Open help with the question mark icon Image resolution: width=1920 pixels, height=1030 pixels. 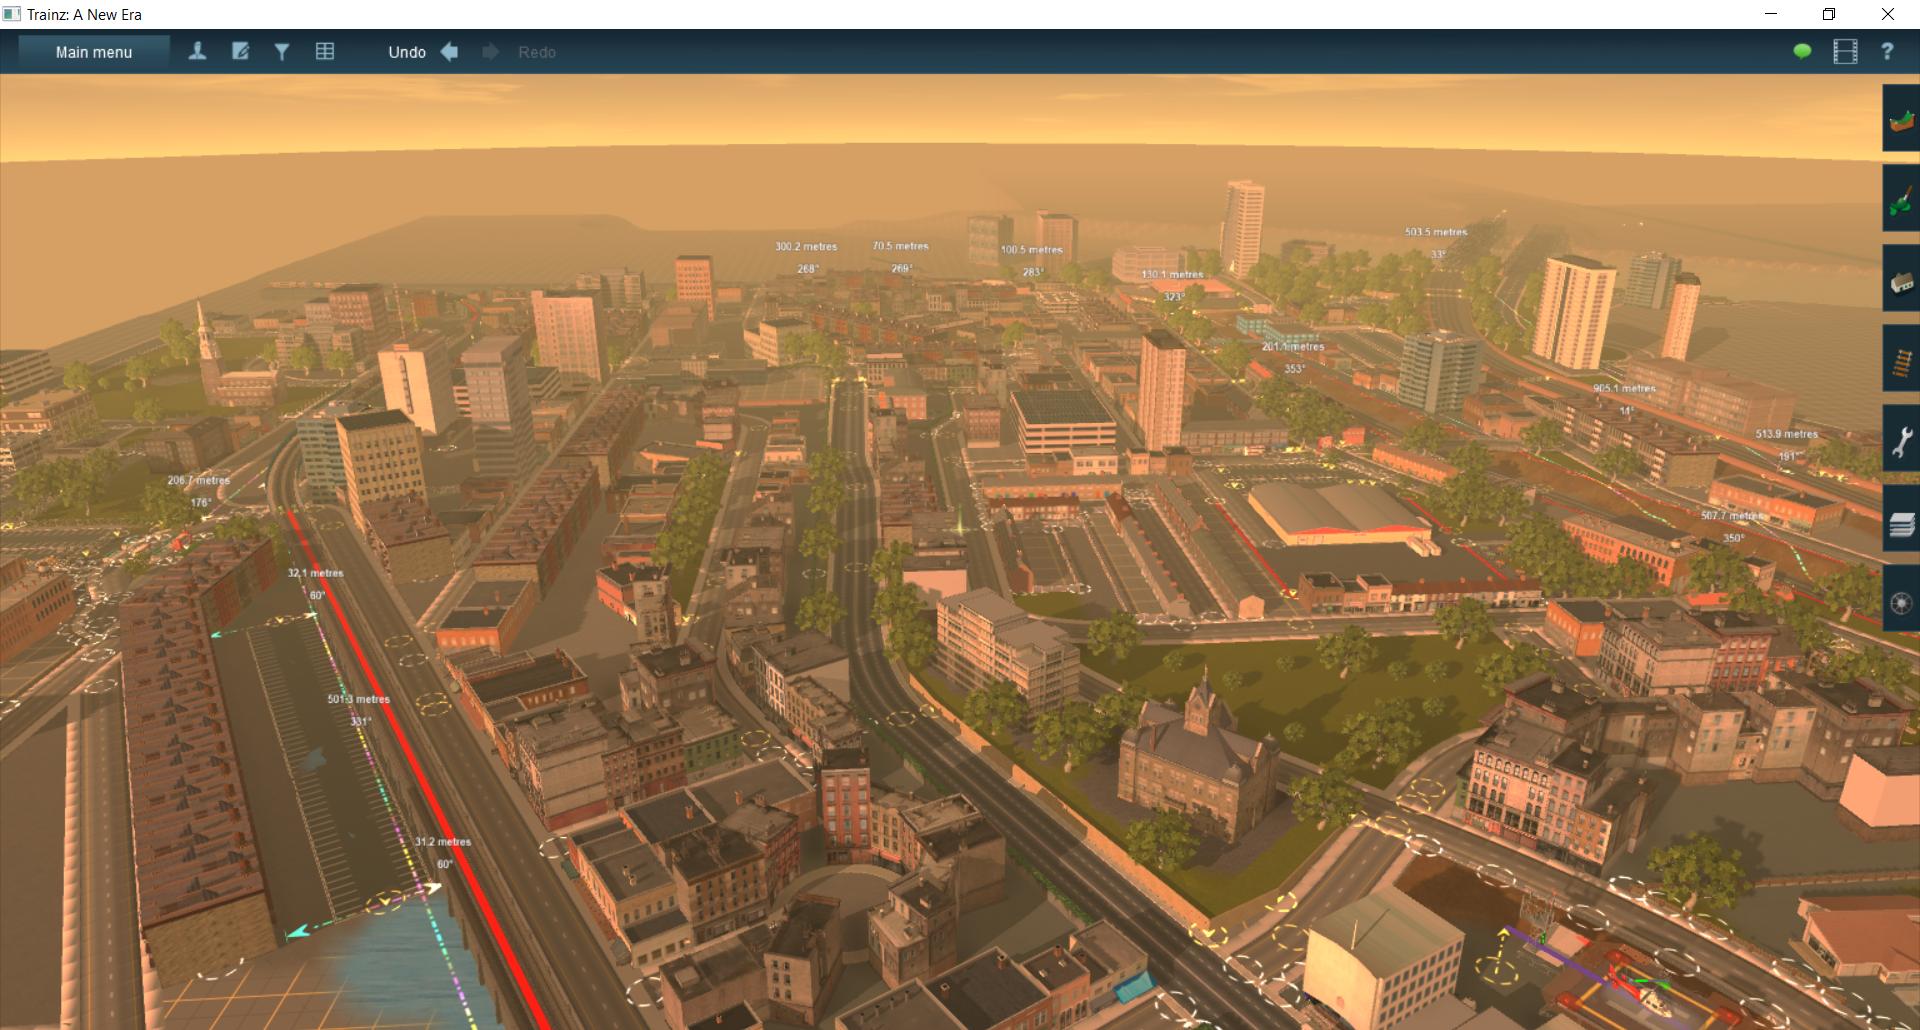[x=1887, y=52]
